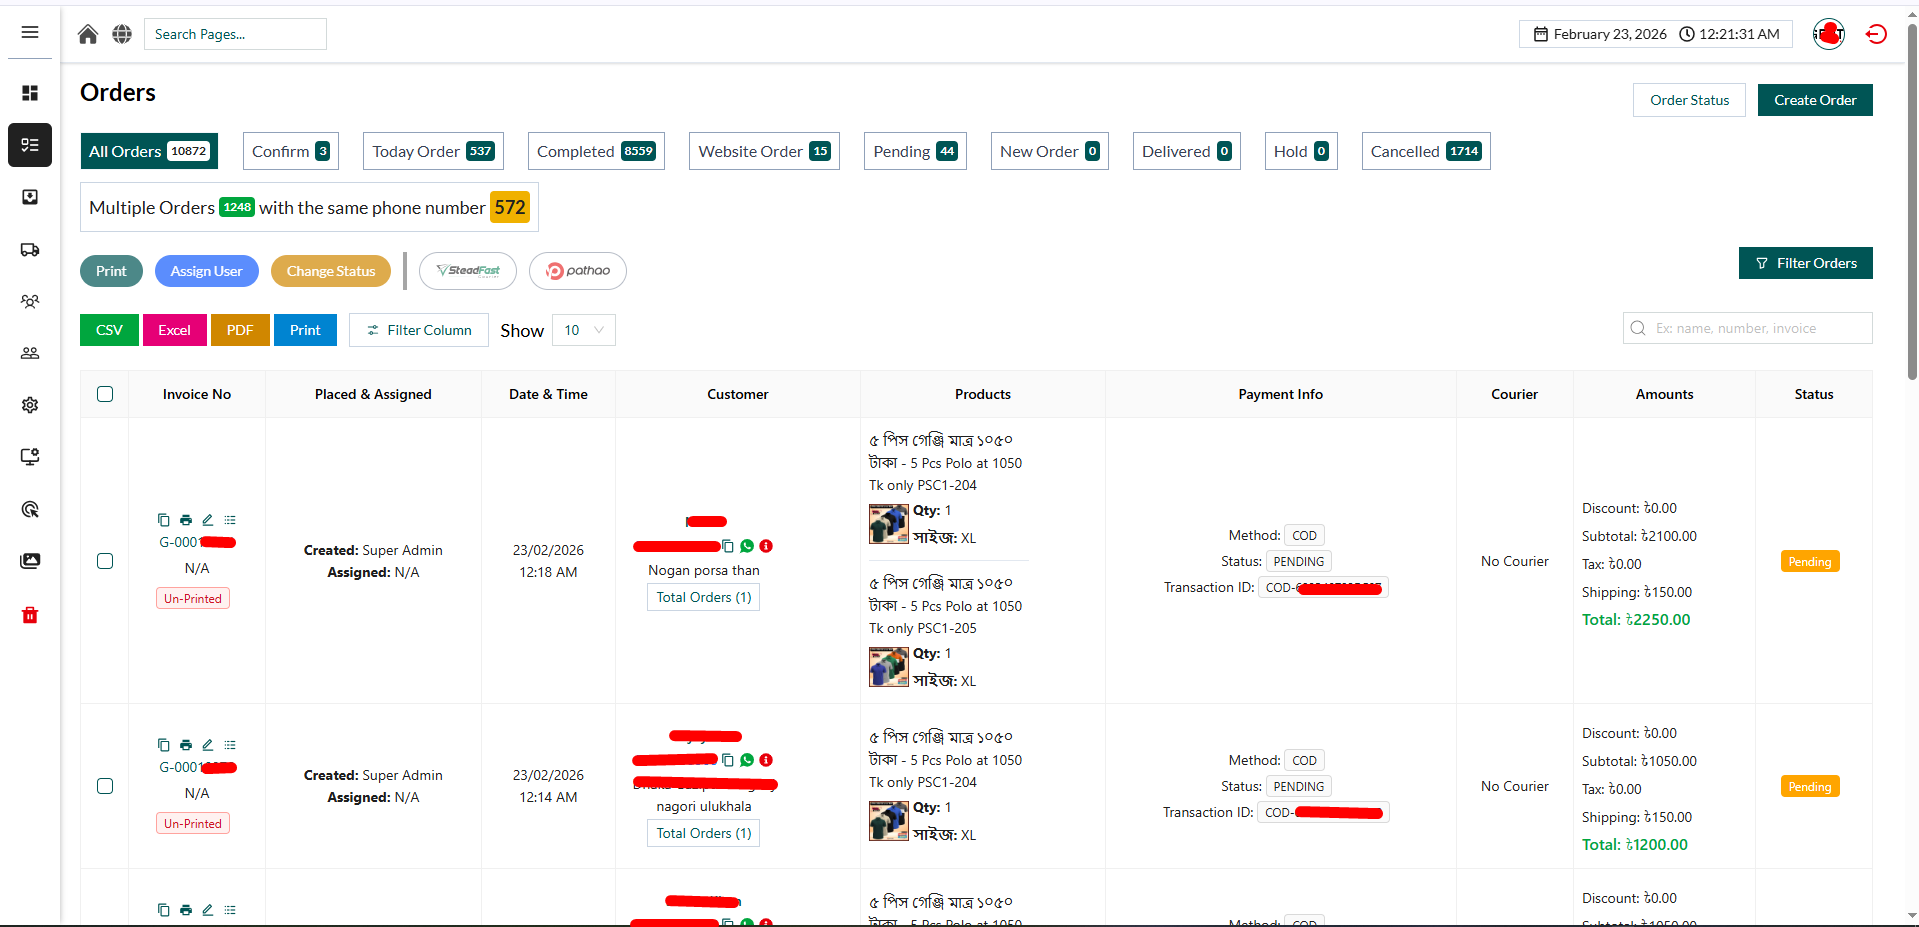1919x927 pixels.
Task: Click the red logout icon
Action: click(1876, 34)
